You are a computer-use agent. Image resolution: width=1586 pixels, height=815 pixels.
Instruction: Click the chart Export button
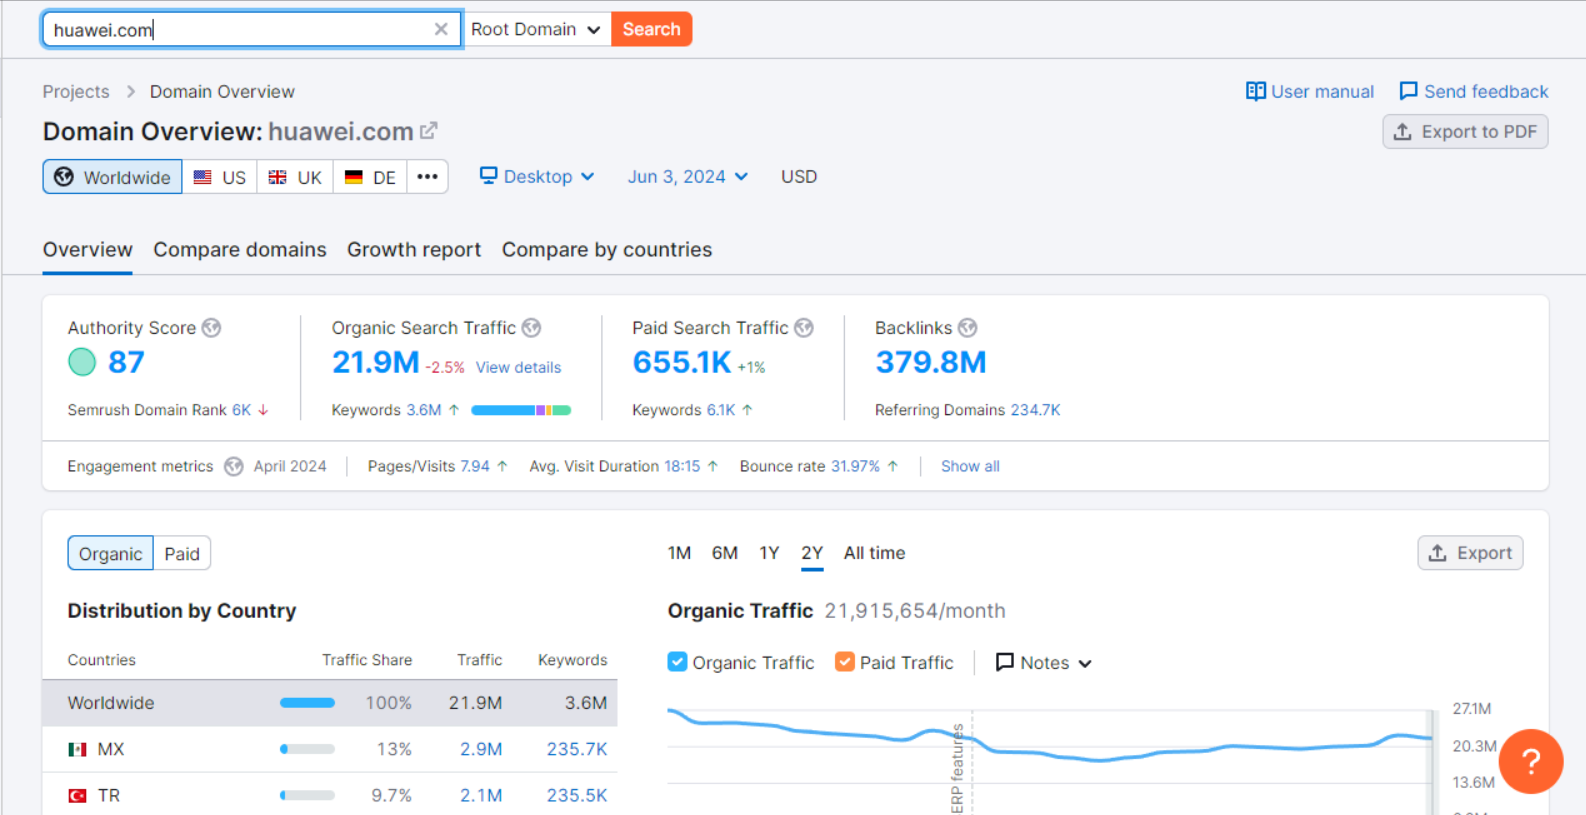(1470, 553)
